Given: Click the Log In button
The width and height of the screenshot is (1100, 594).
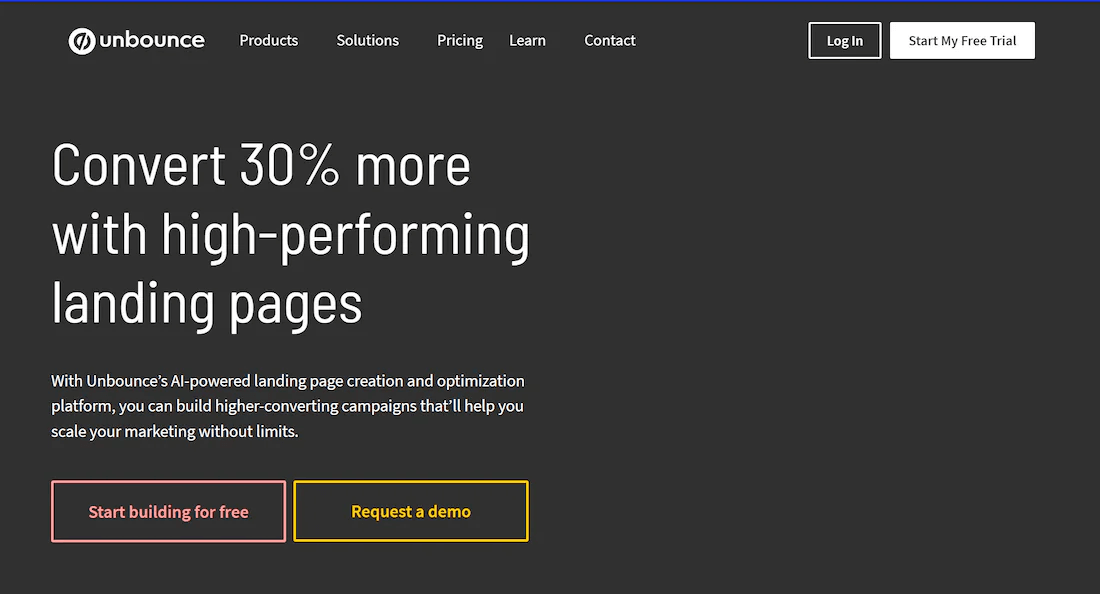Looking at the screenshot, I should point(845,41).
